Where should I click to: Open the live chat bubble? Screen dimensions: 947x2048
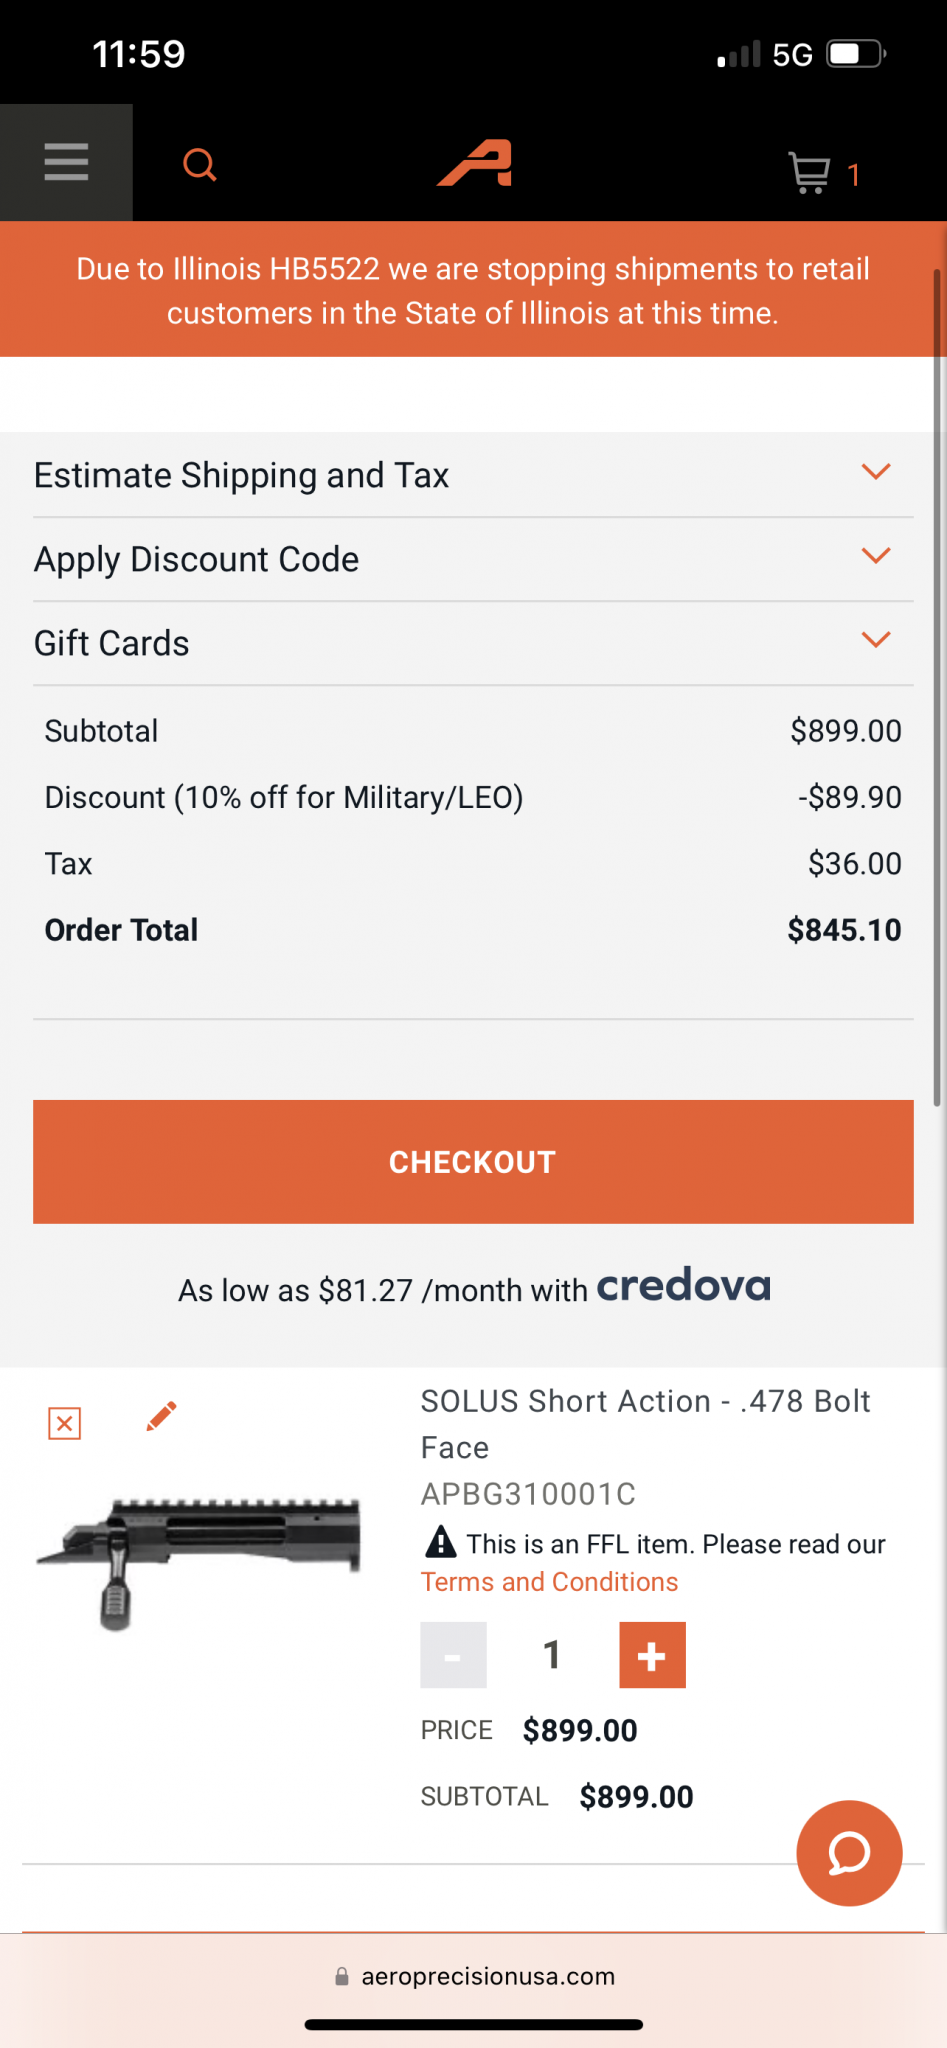tap(849, 1853)
